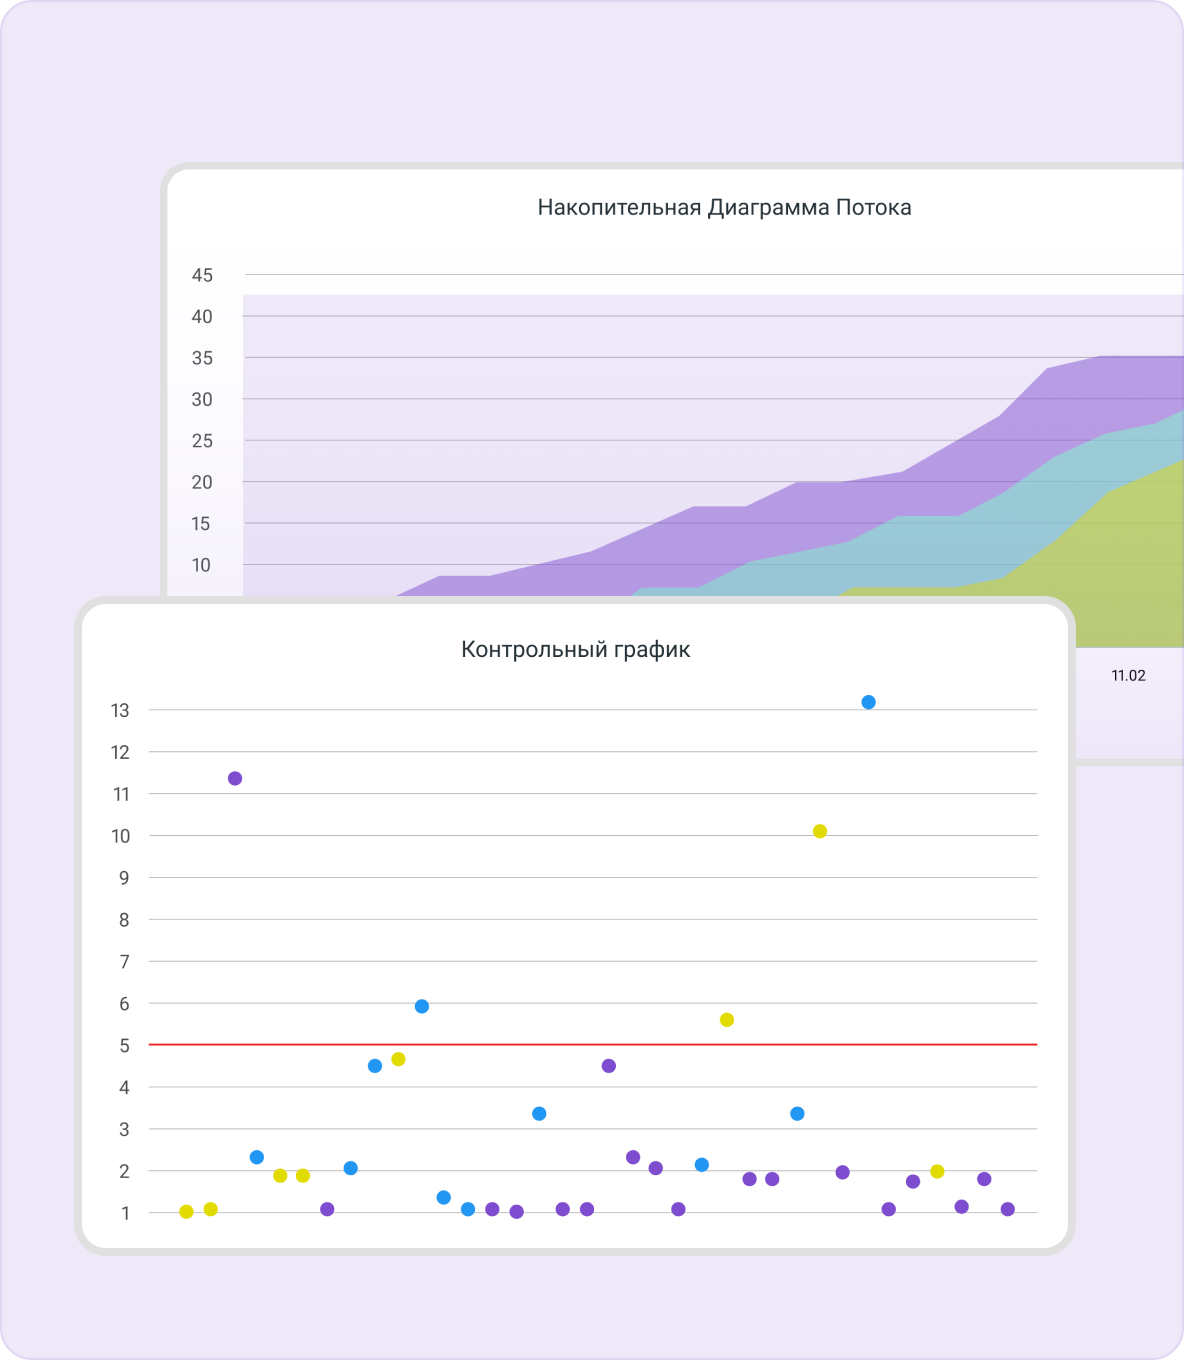Viewport: 1184px width, 1360px height.
Task: Select the highest blue dot above 13
Action: pyautogui.click(x=868, y=702)
